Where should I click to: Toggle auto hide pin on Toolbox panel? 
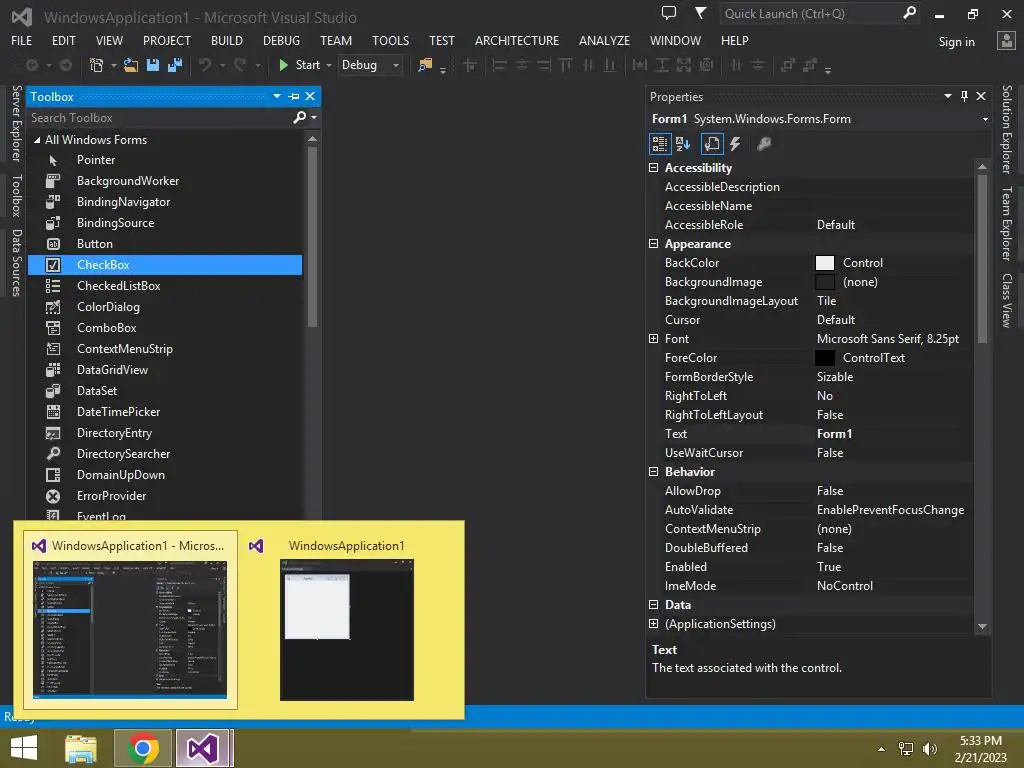click(294, 96)
